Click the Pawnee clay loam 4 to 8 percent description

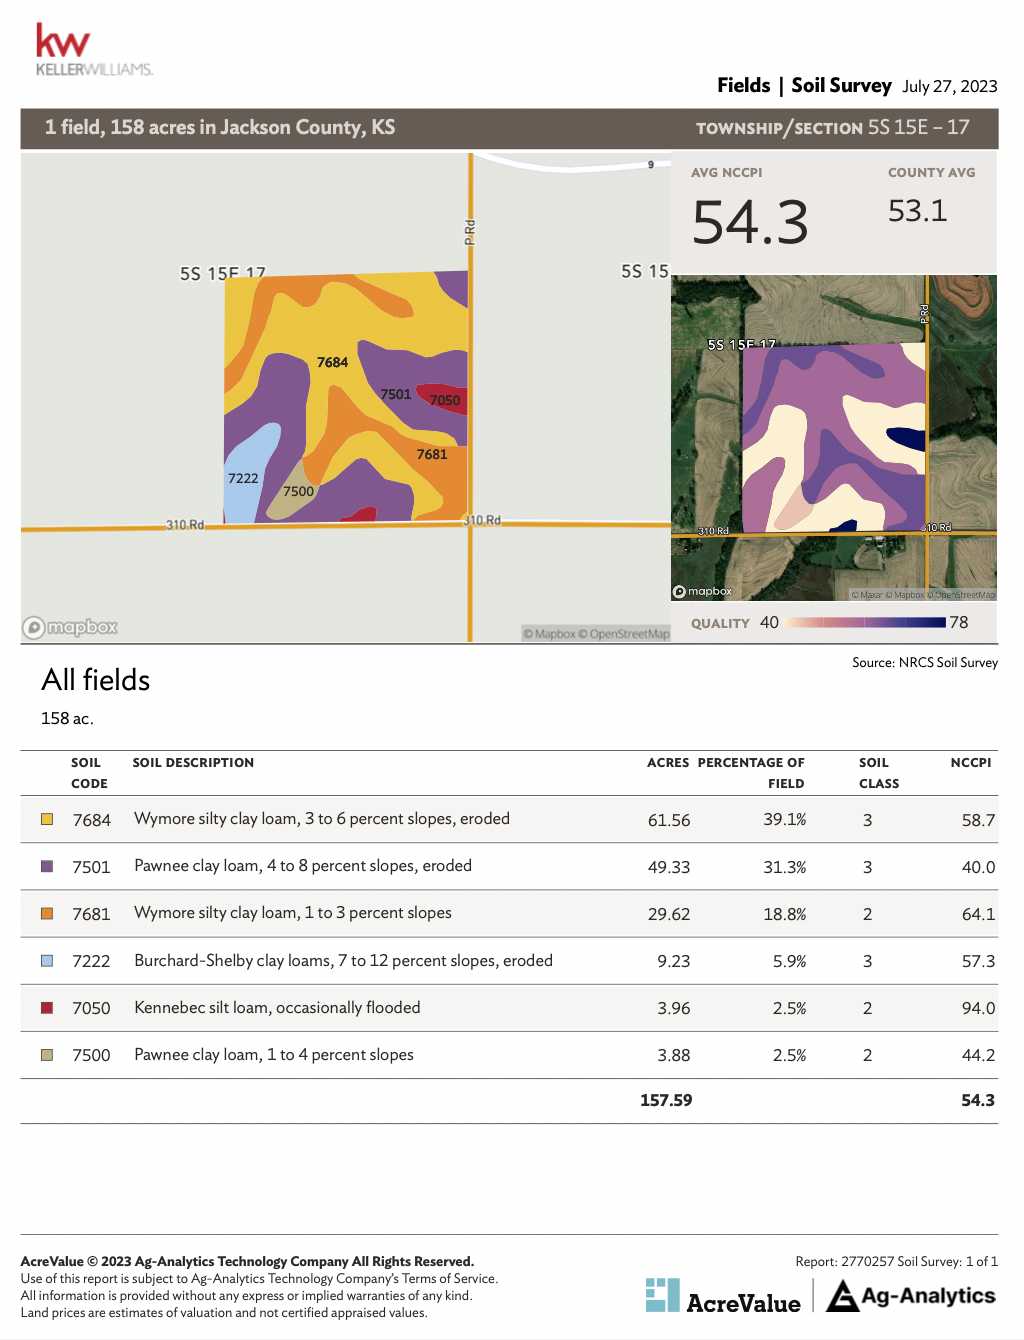tap(303, 866)
